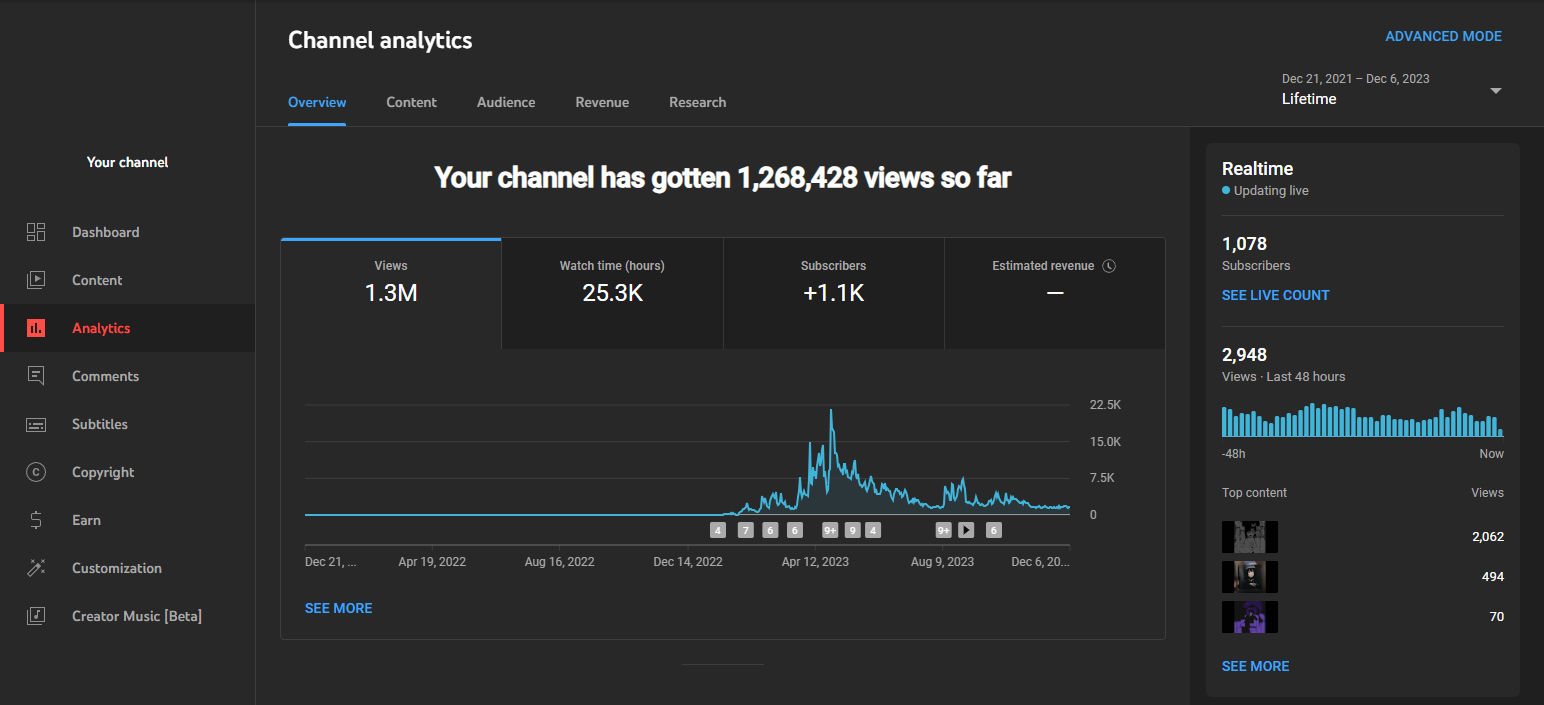Select the Subscribers +1.1K metric card
This screenshot has height=705, width=1544.
pyautogui.click(x=834, y=293)
